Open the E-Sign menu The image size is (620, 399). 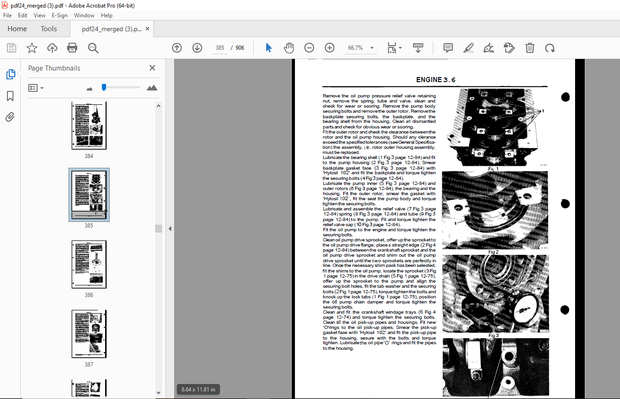(x=60, y=15)
